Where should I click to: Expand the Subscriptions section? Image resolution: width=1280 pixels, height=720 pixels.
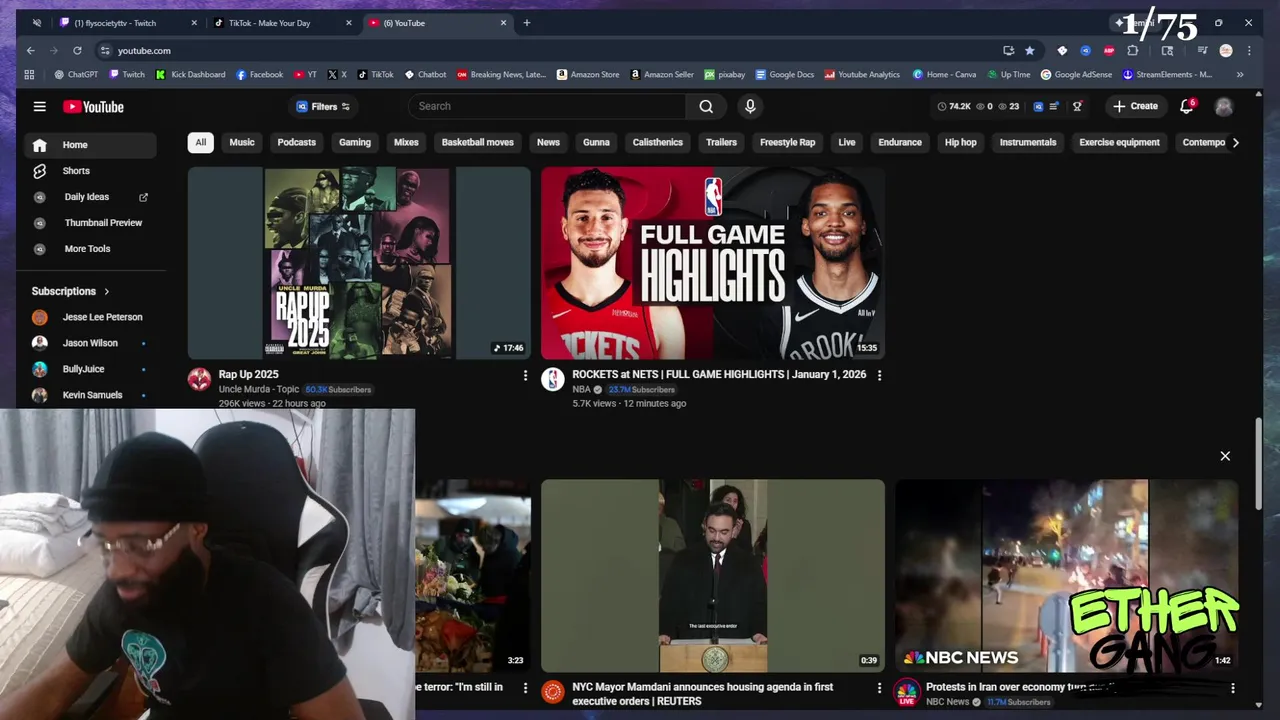pos(71,291)
